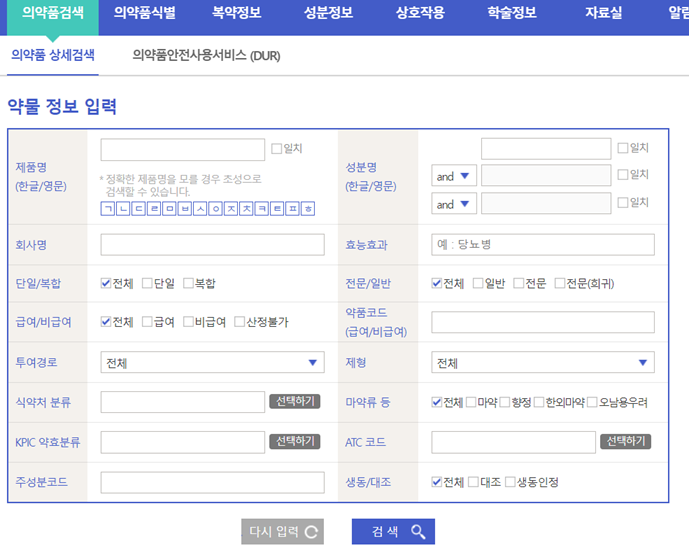Click the ㄴ consonant index button
The image size is (689, 555).
(123, 209)
